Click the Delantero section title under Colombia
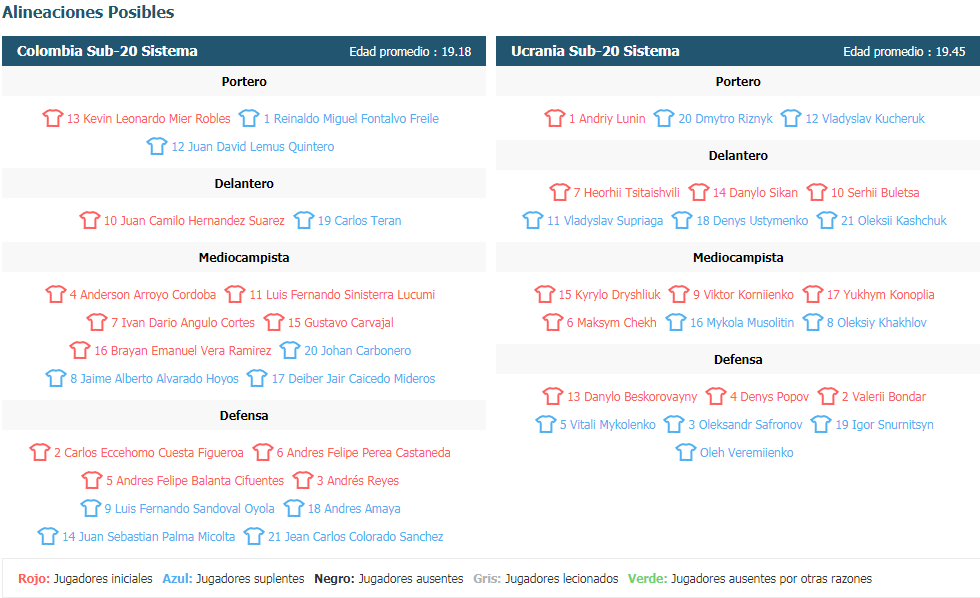Screen dimensions: 980x598 pos(244,184)
